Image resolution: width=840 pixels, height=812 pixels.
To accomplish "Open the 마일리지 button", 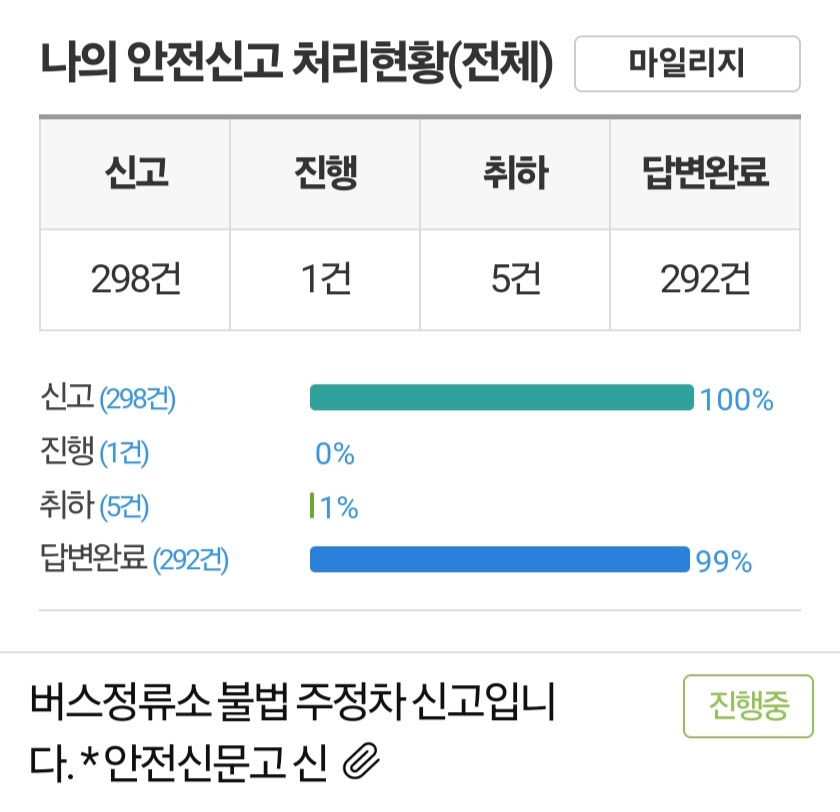I will coord(687,64).
